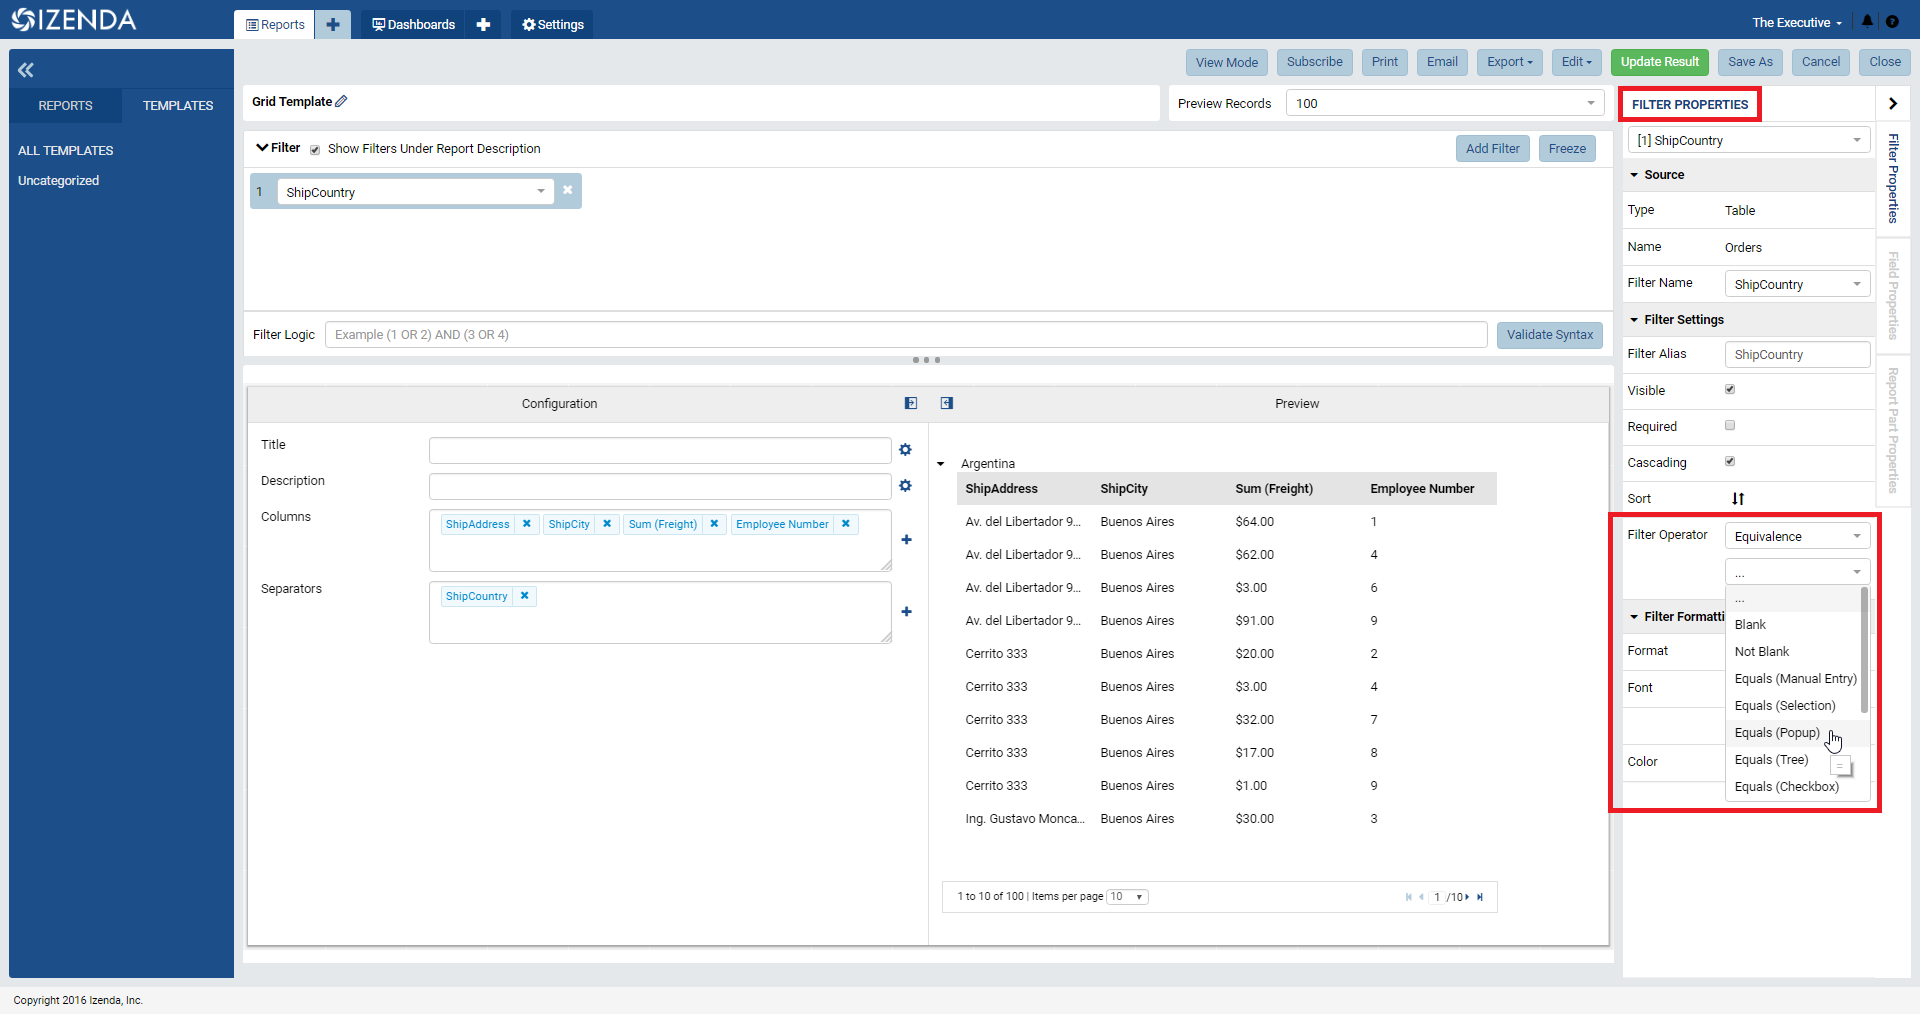
Task: Switch to the Dashboards tab
Action: [413, 24]
